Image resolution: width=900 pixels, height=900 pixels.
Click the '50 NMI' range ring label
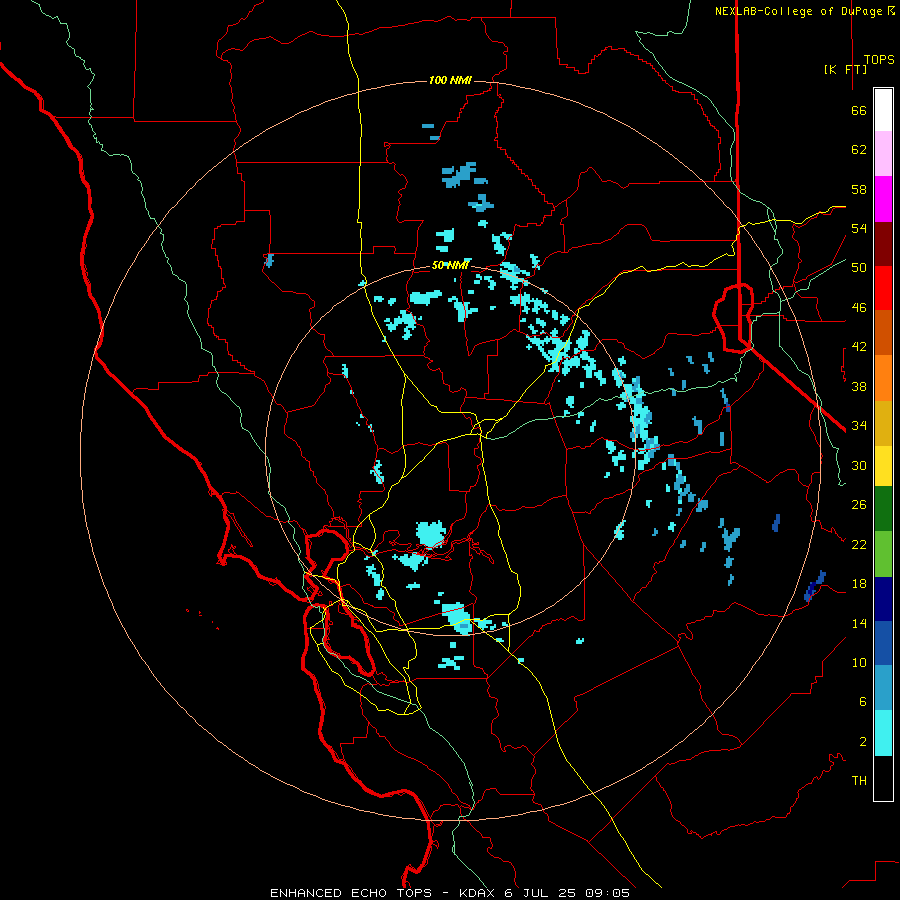[x=451, y=265]
